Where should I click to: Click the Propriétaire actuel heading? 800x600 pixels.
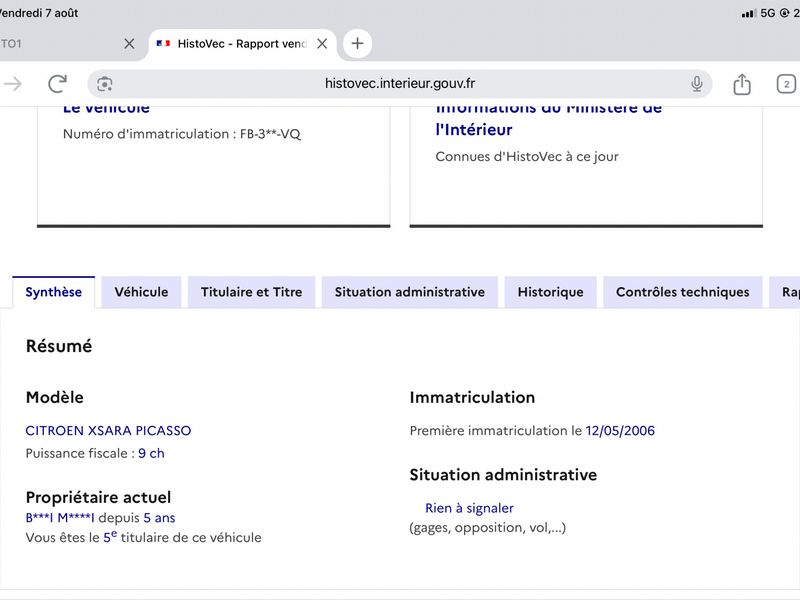tap(98, 497)
